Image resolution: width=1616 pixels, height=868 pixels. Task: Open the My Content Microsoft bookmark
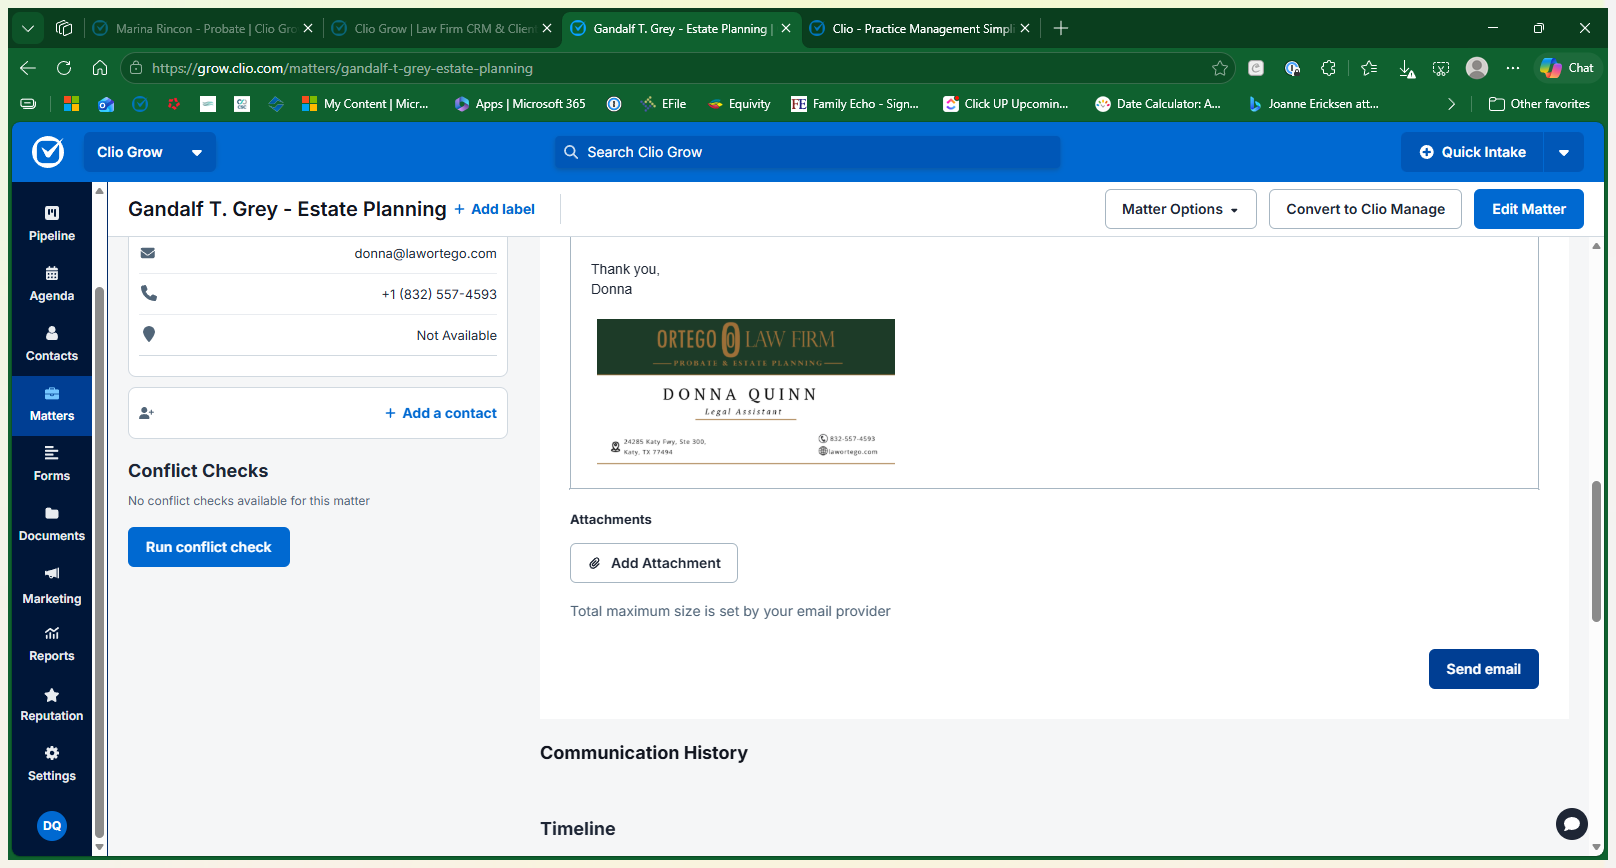pyautogui.click(x=365, y=104)
